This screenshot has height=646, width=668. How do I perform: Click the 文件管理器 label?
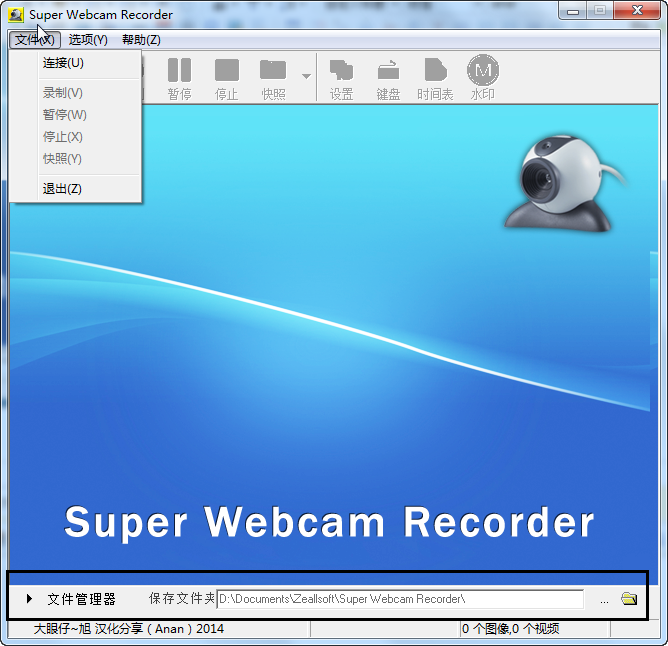tap(81, 599)
